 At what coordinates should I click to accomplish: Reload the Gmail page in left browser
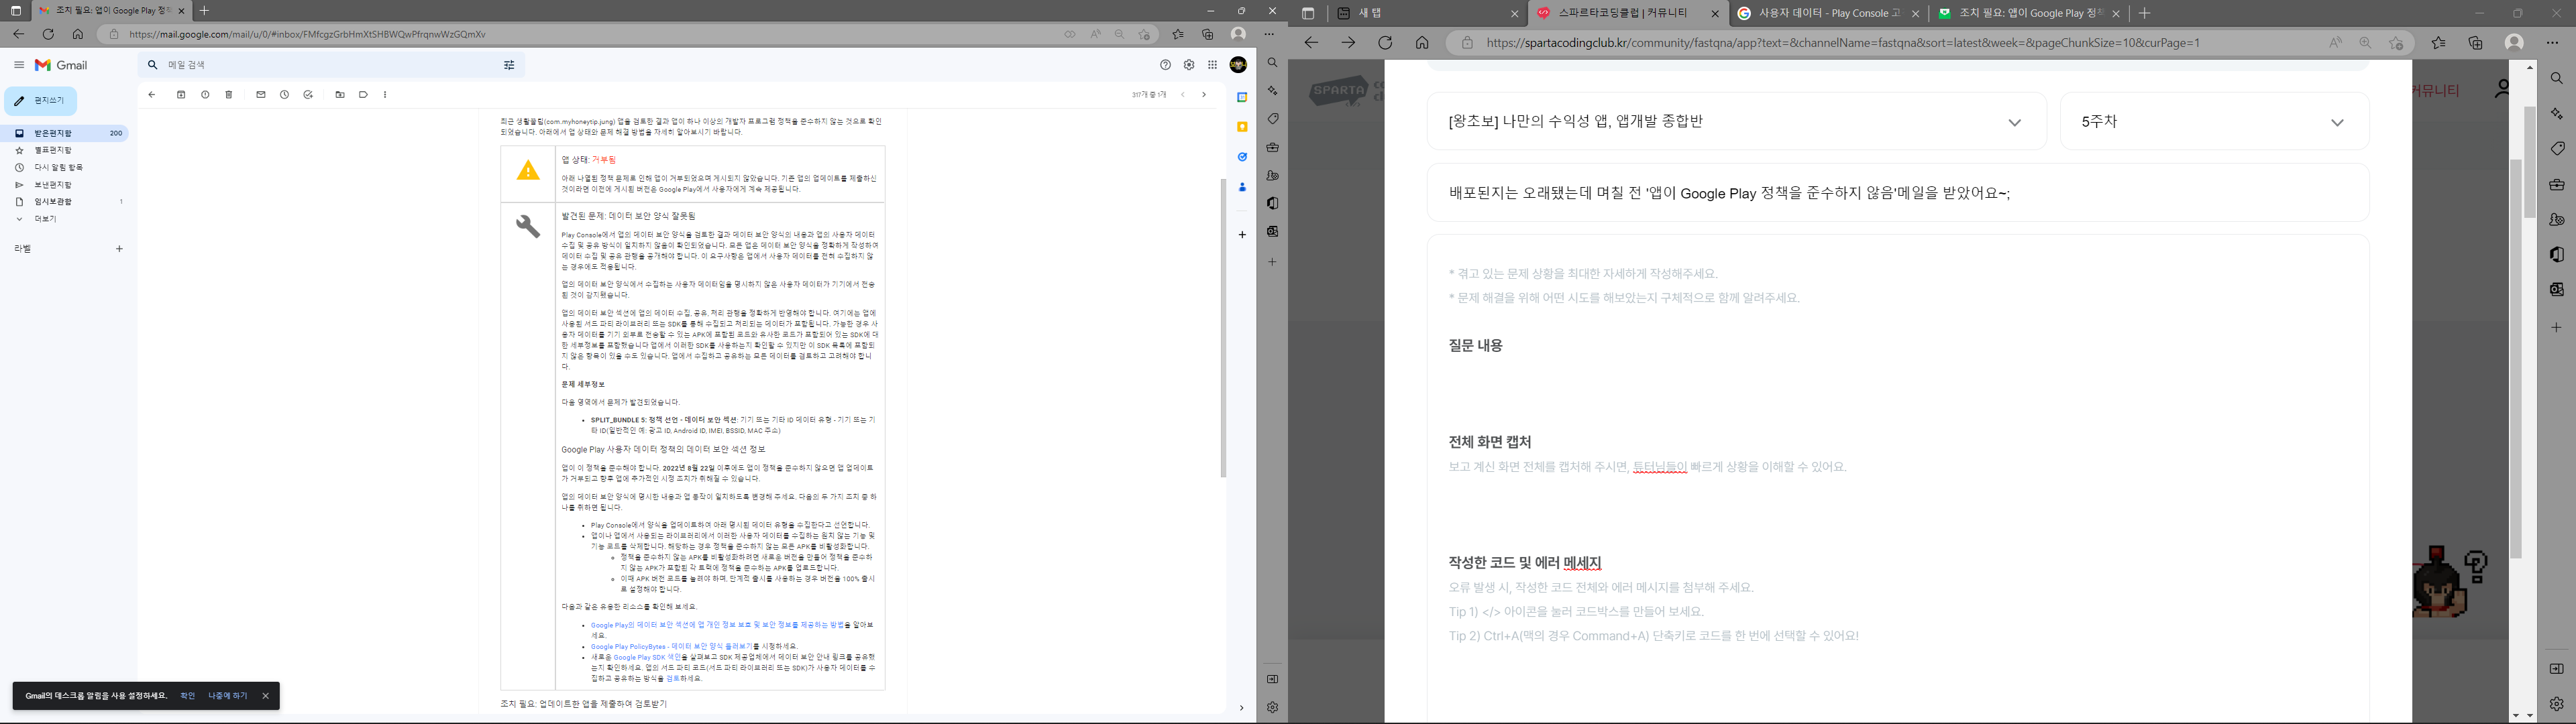pyautogui.click(x=48, y=34)
